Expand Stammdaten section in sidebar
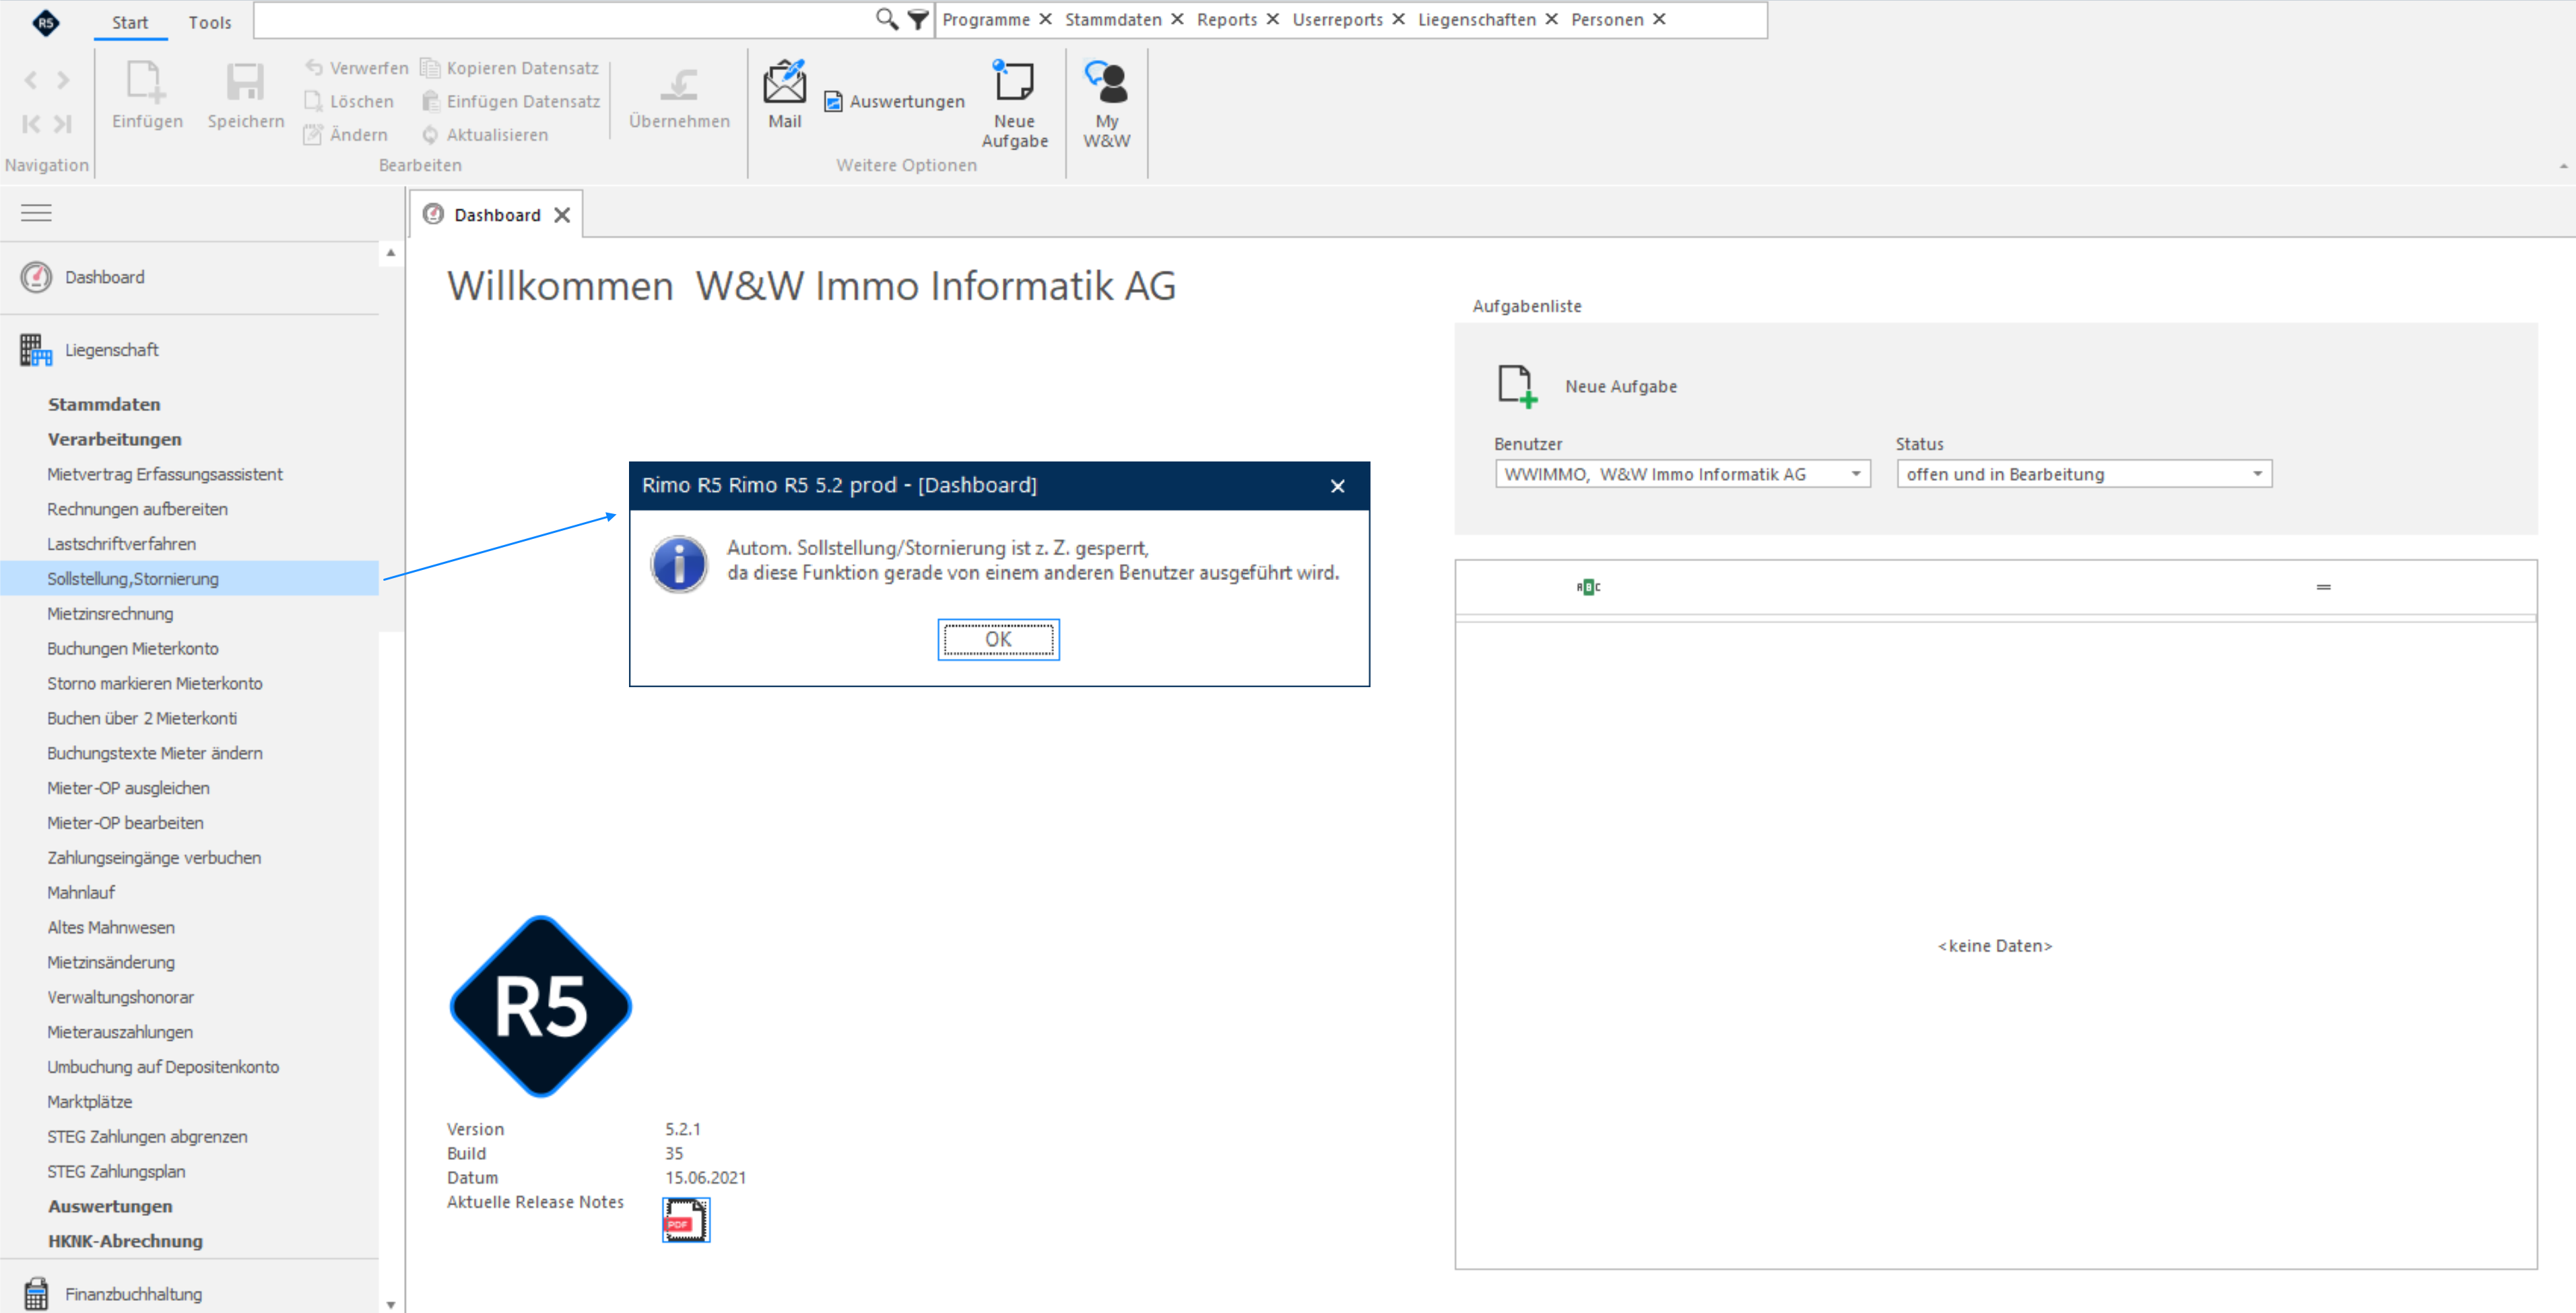This screenshot has height=1313, width=2576. (x=104, y=404)
